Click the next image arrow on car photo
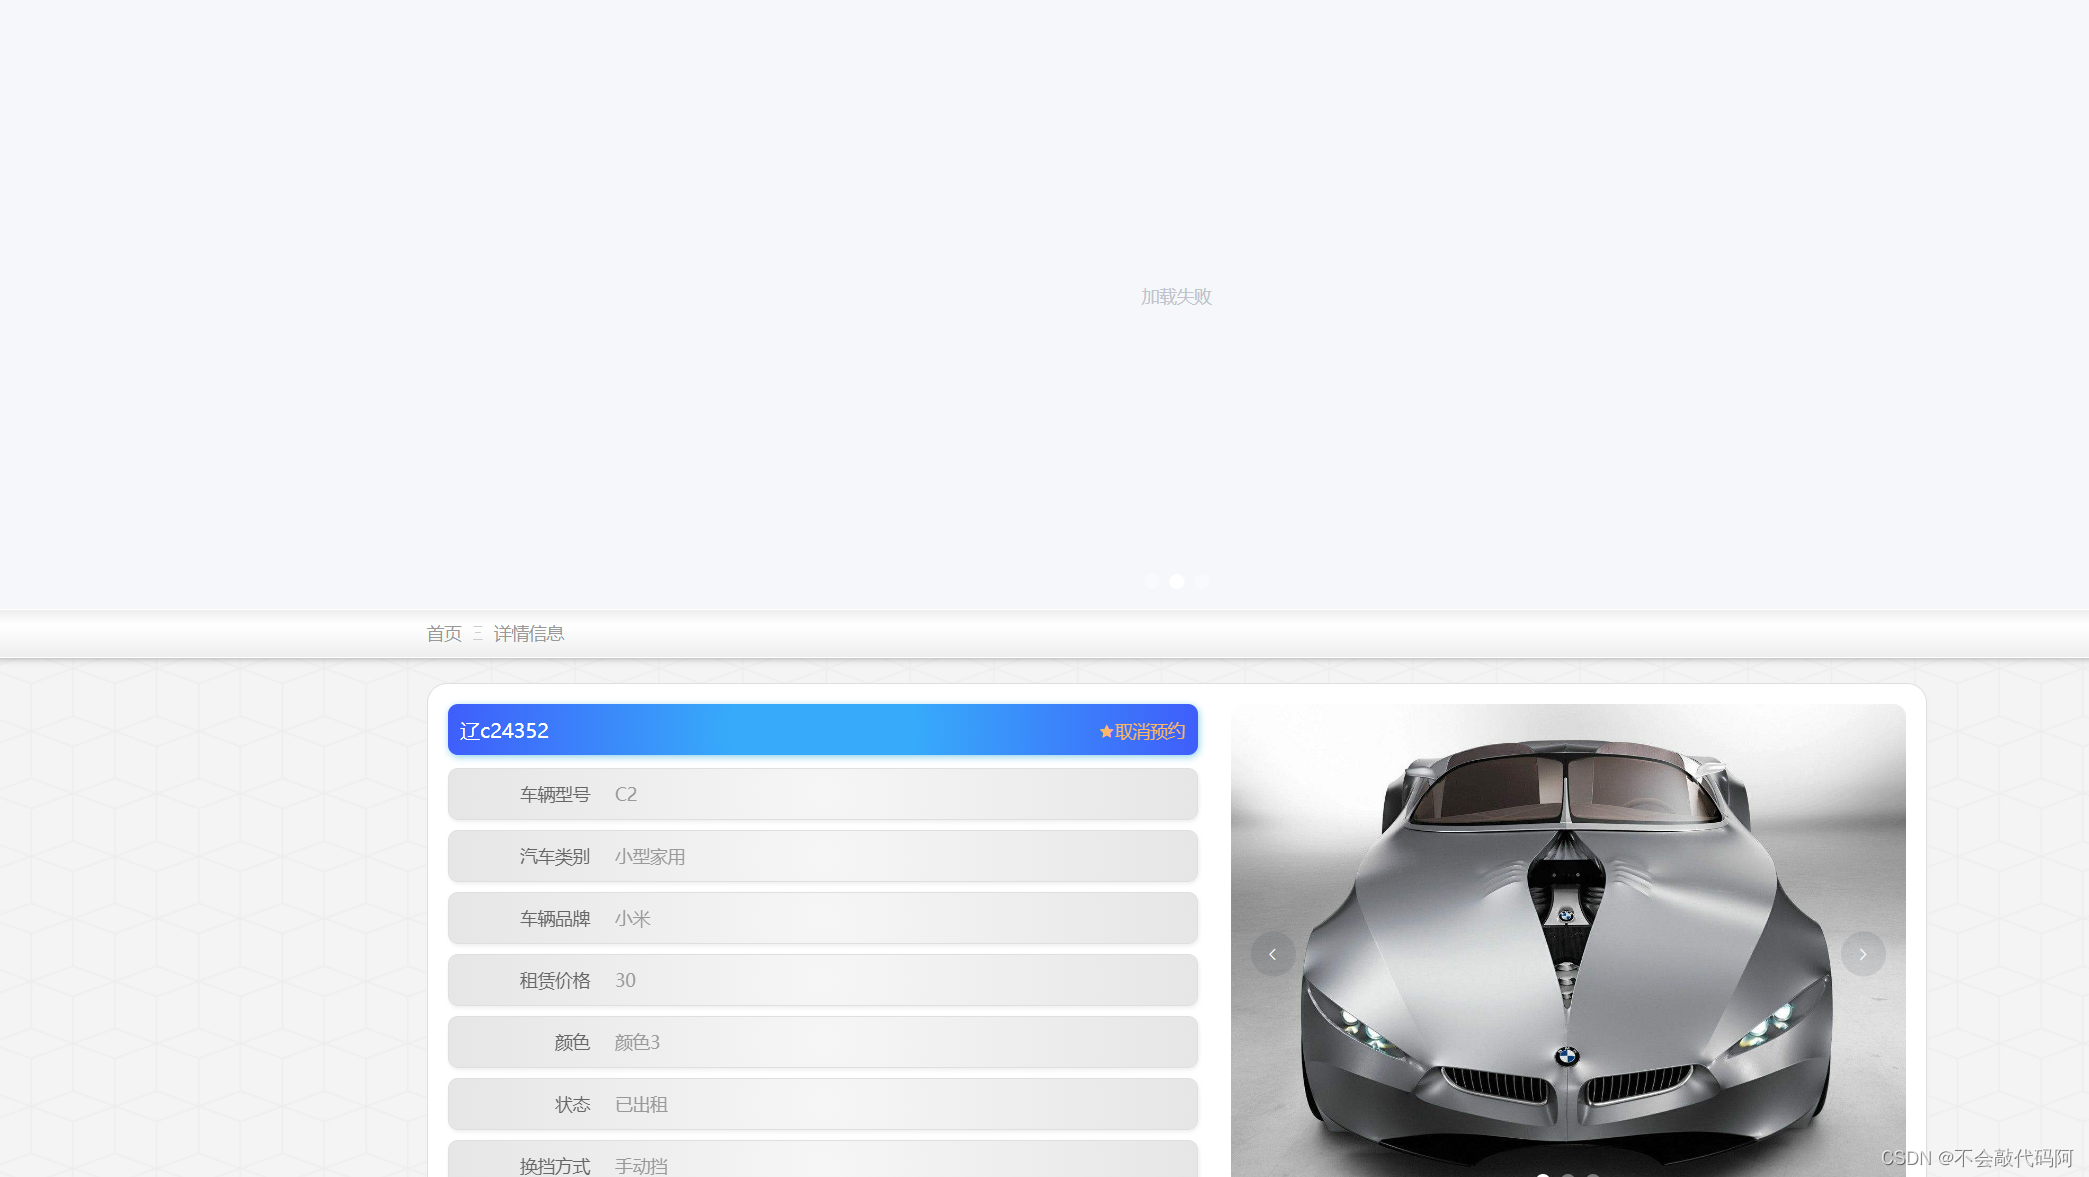 pos(1863,954)
